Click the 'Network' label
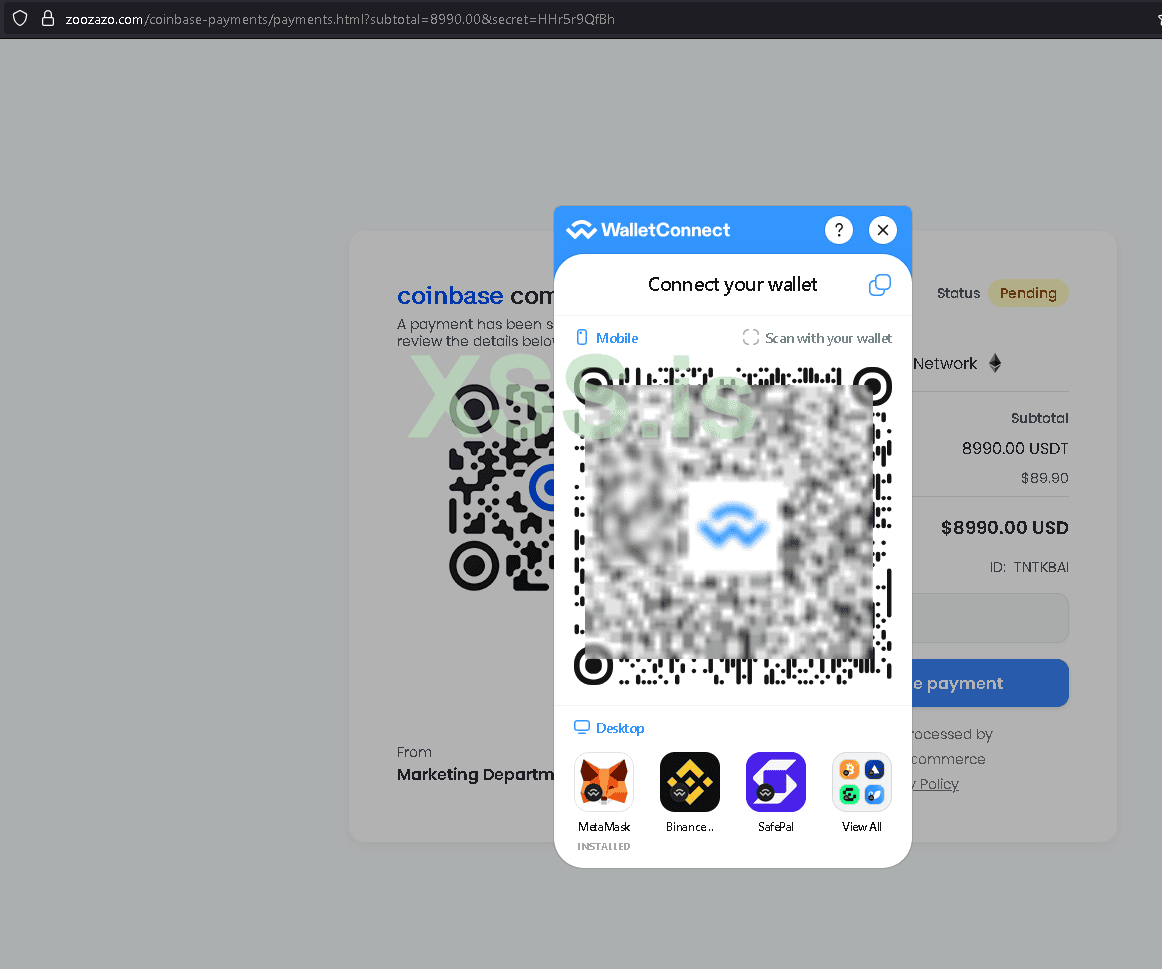Screen dimensions: 1162x969 [x=945, y=364]
